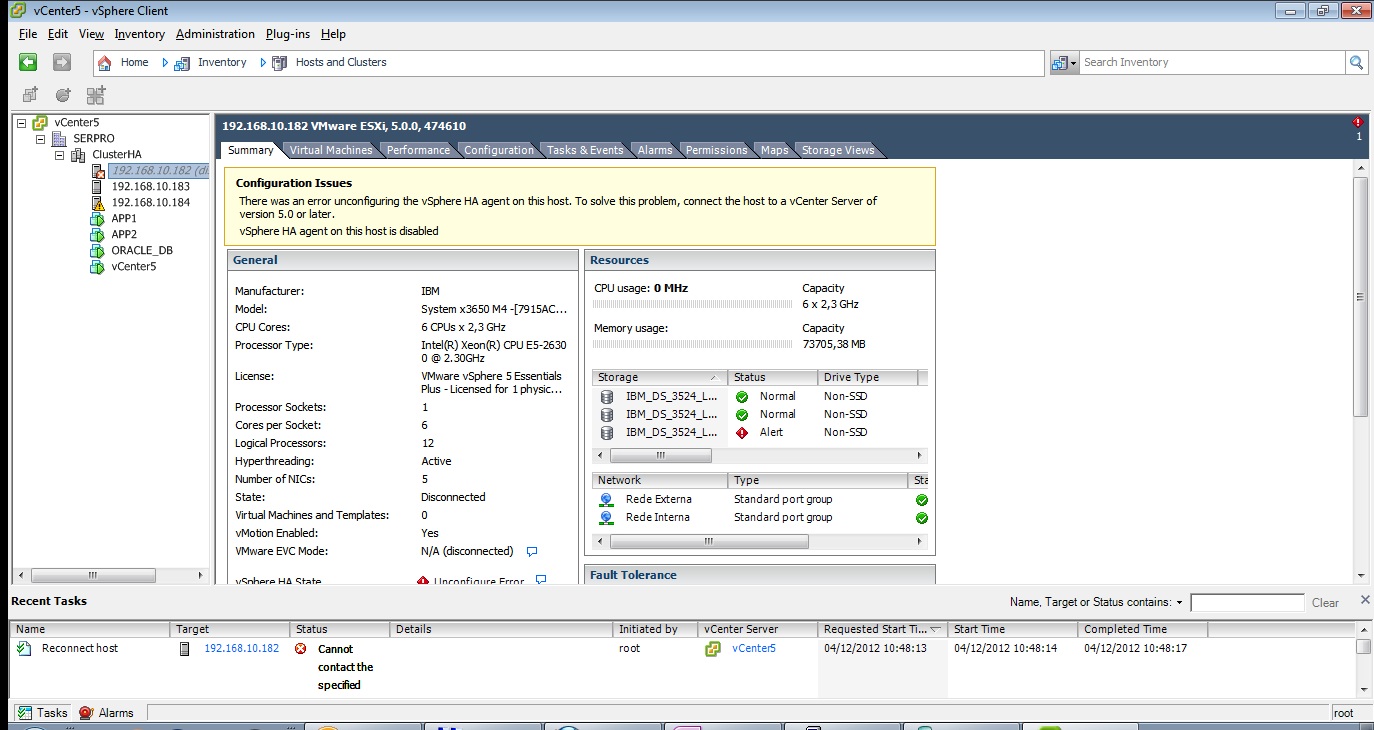Viewport: 1374px width, 730px height.
Task: Switch to the Performance tab
Action: pyautogui.click(x=418, y=150)
